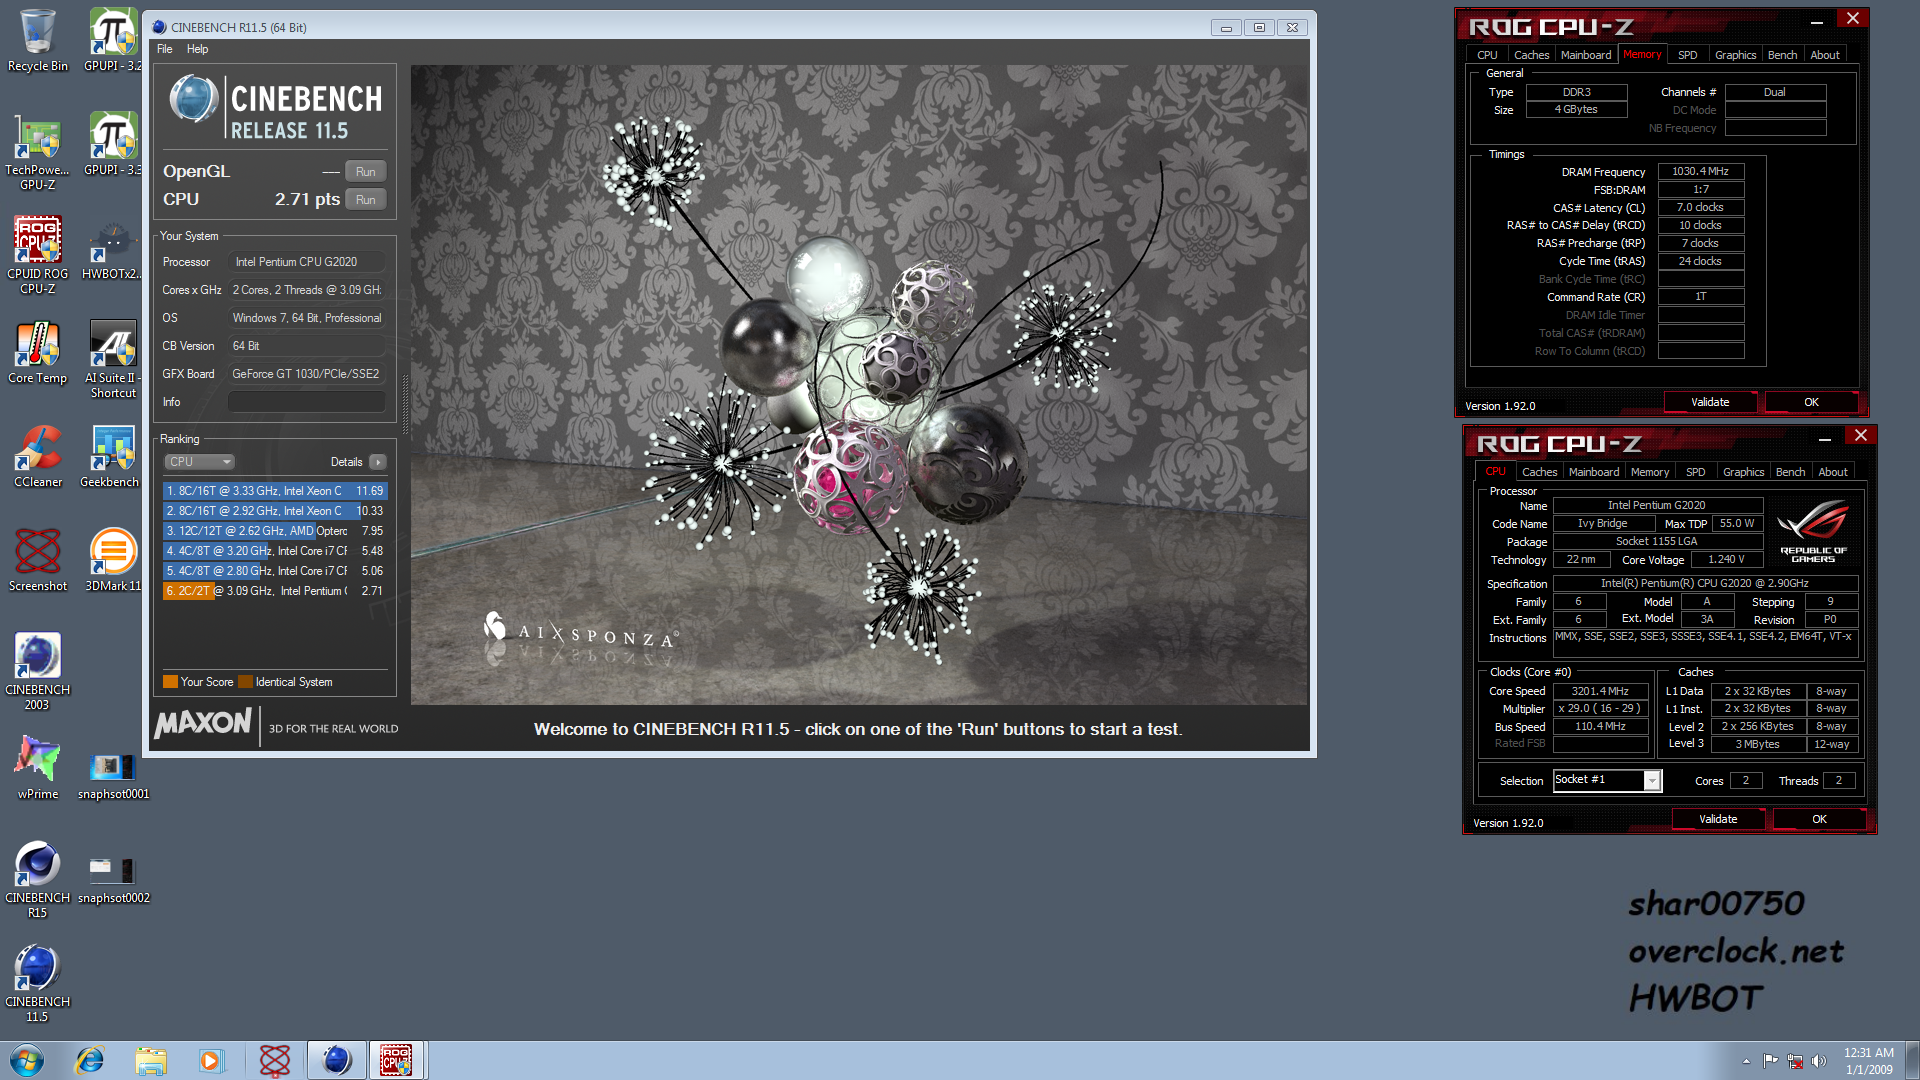Show hidden system tray icons
This screenshot has height=1080, width=1920.
(1746, 1061)
